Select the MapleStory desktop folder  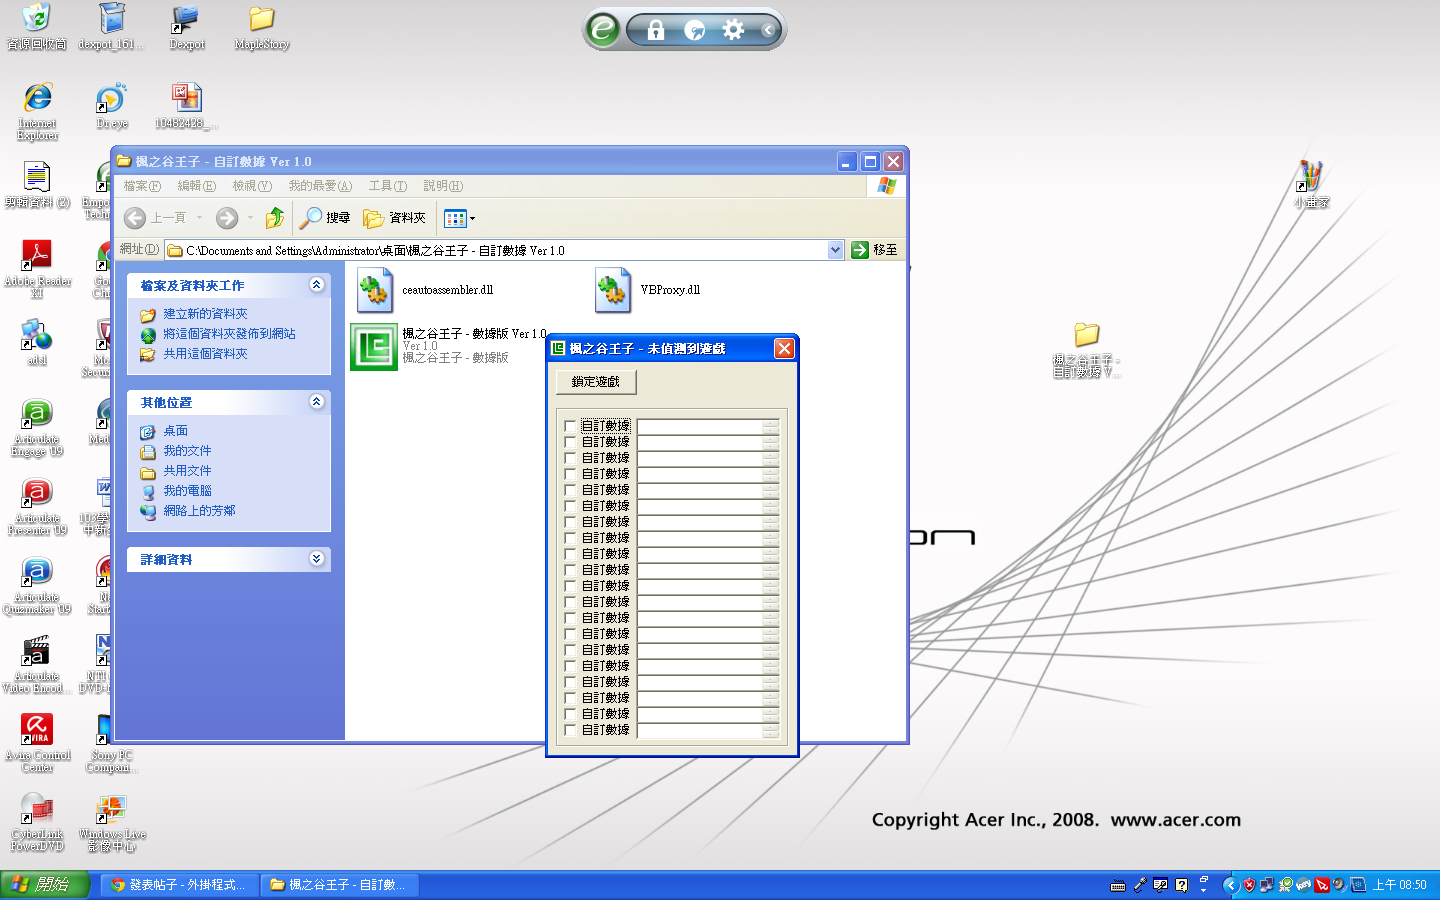coord(262,27)
